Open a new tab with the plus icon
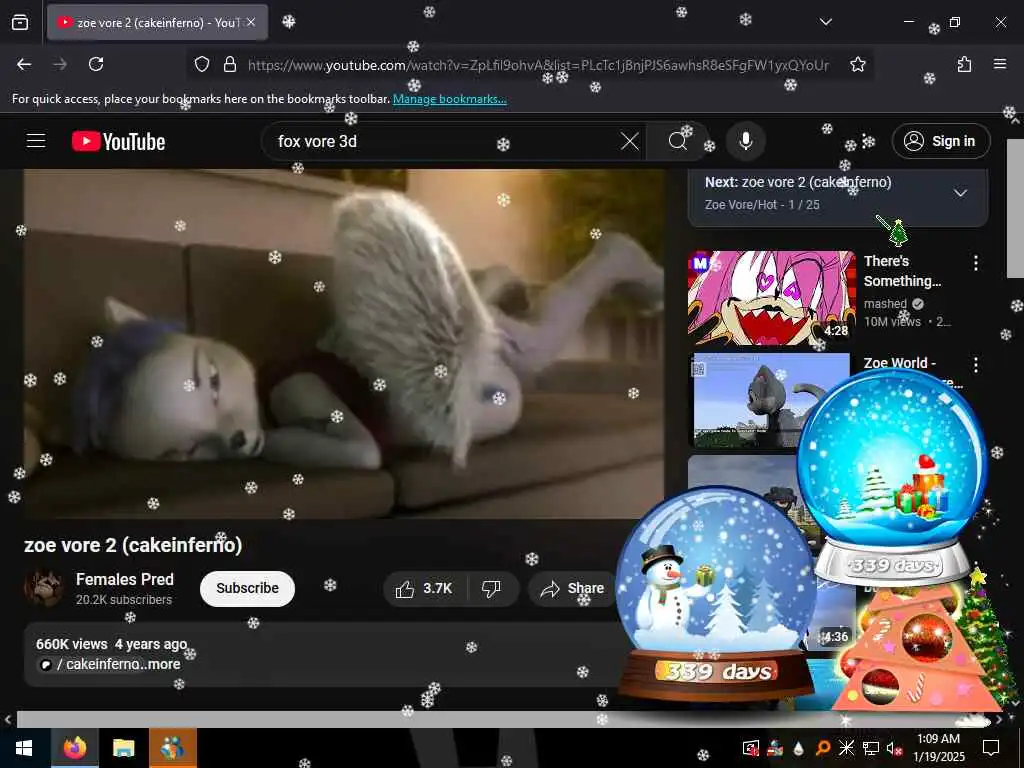The image size is (1024, 768). [x=289, y=22]
